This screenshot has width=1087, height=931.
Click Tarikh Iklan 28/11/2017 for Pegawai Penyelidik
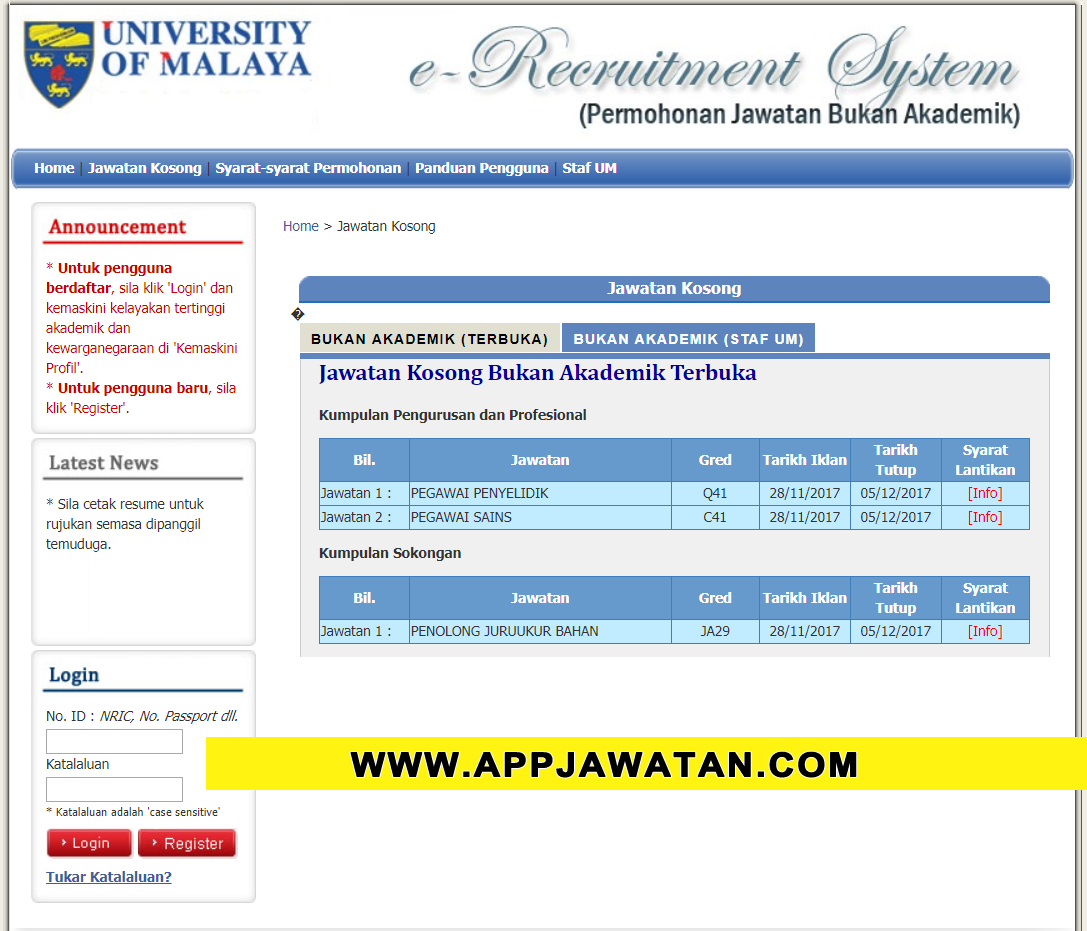pos(804,494)
